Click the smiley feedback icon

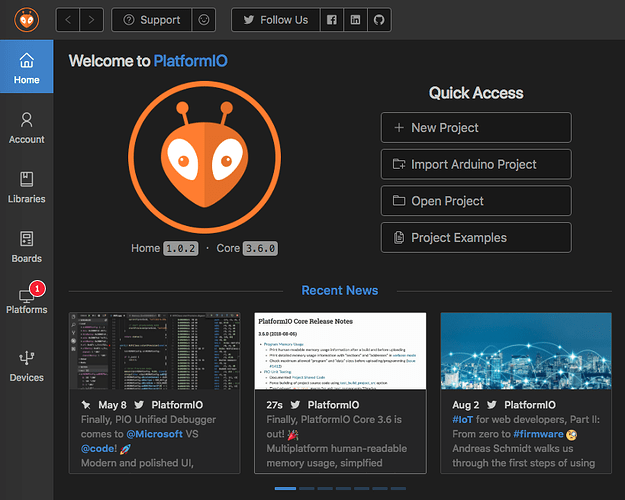(204, 20)
